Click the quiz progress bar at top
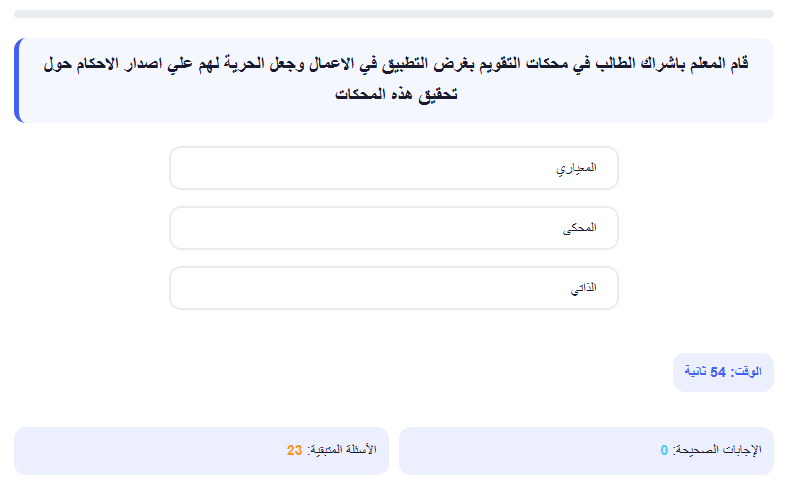 tap(394, 14)
